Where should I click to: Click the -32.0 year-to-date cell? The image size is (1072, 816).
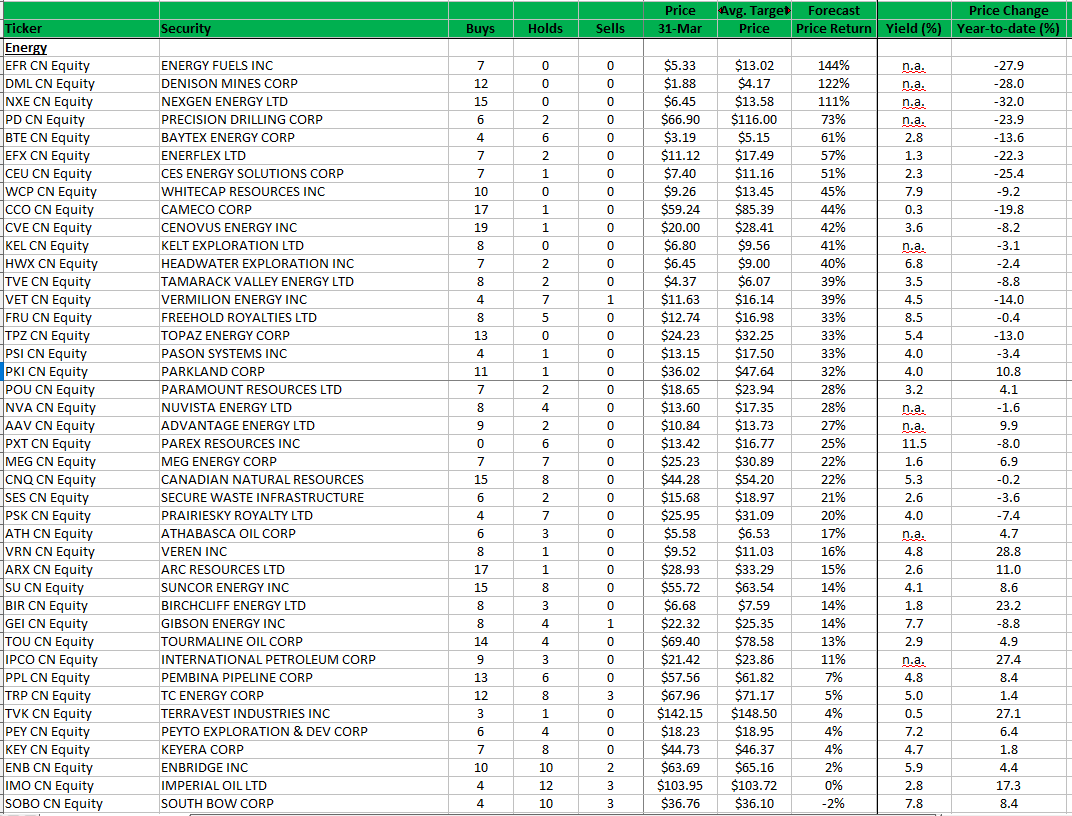[x=1008, y=102]
